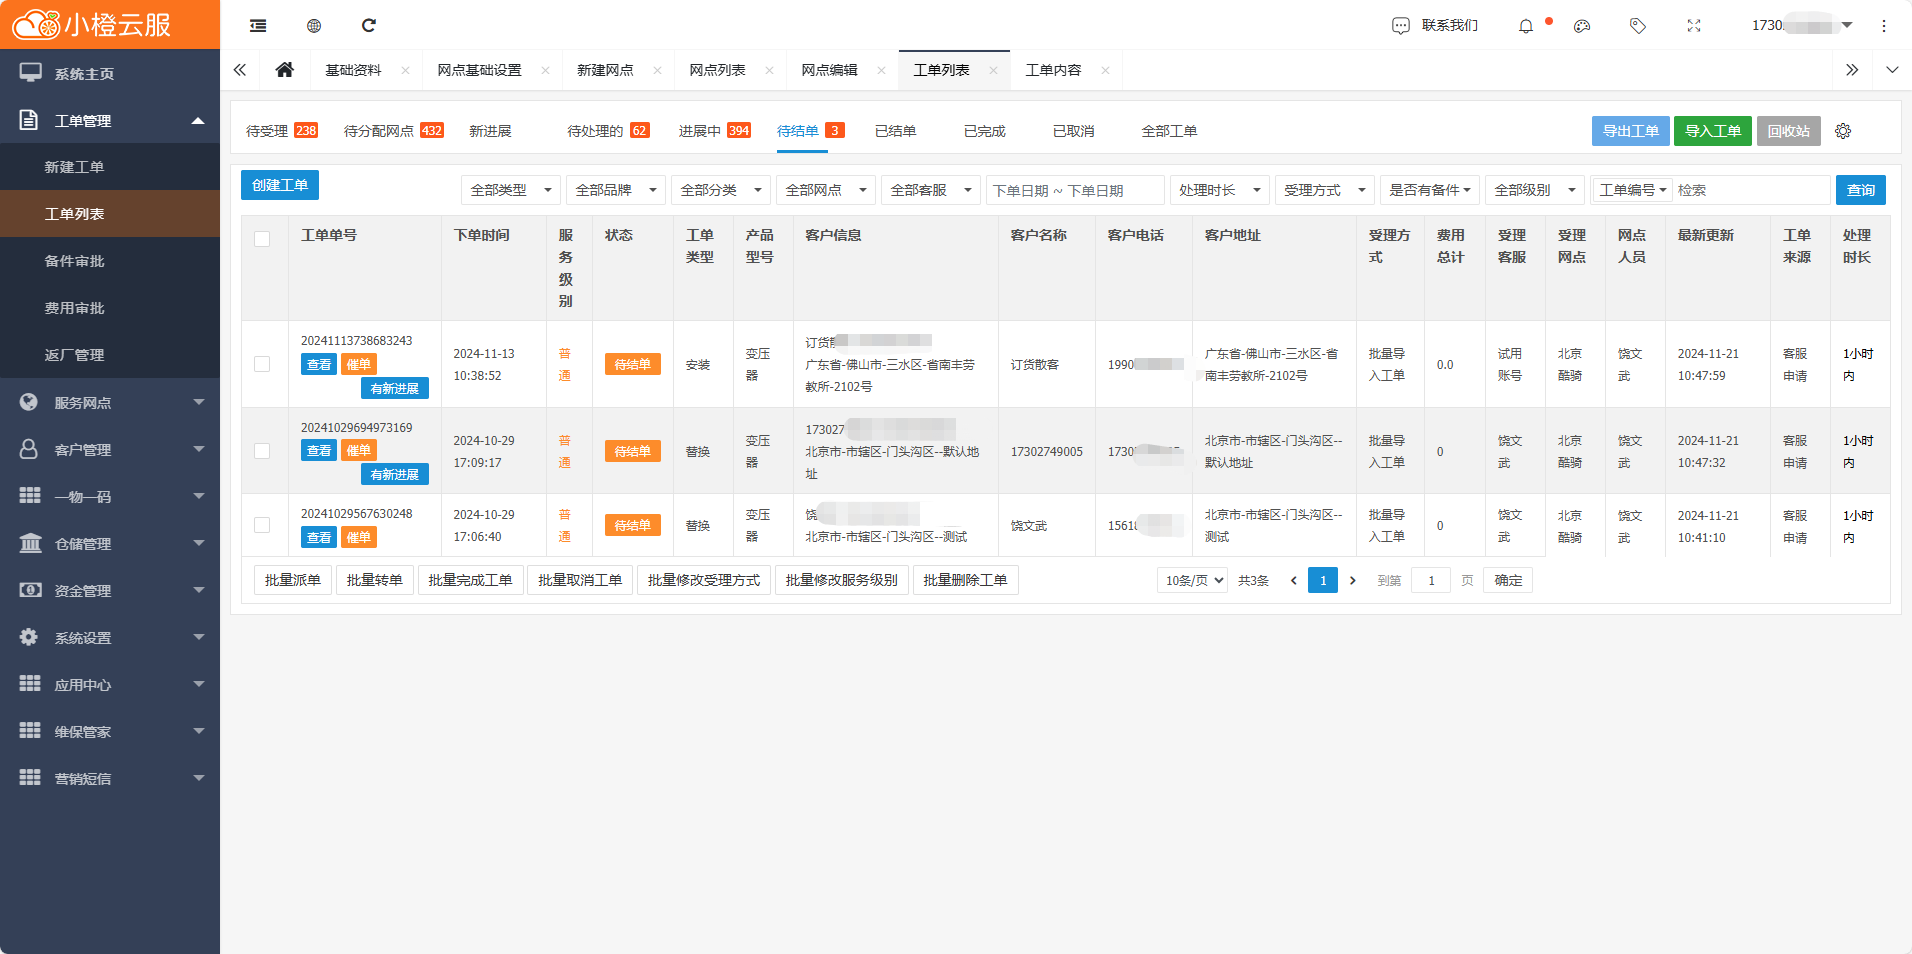Click the contact us chat icon
Viewport: 1912px width, 954px height.
1401,26
